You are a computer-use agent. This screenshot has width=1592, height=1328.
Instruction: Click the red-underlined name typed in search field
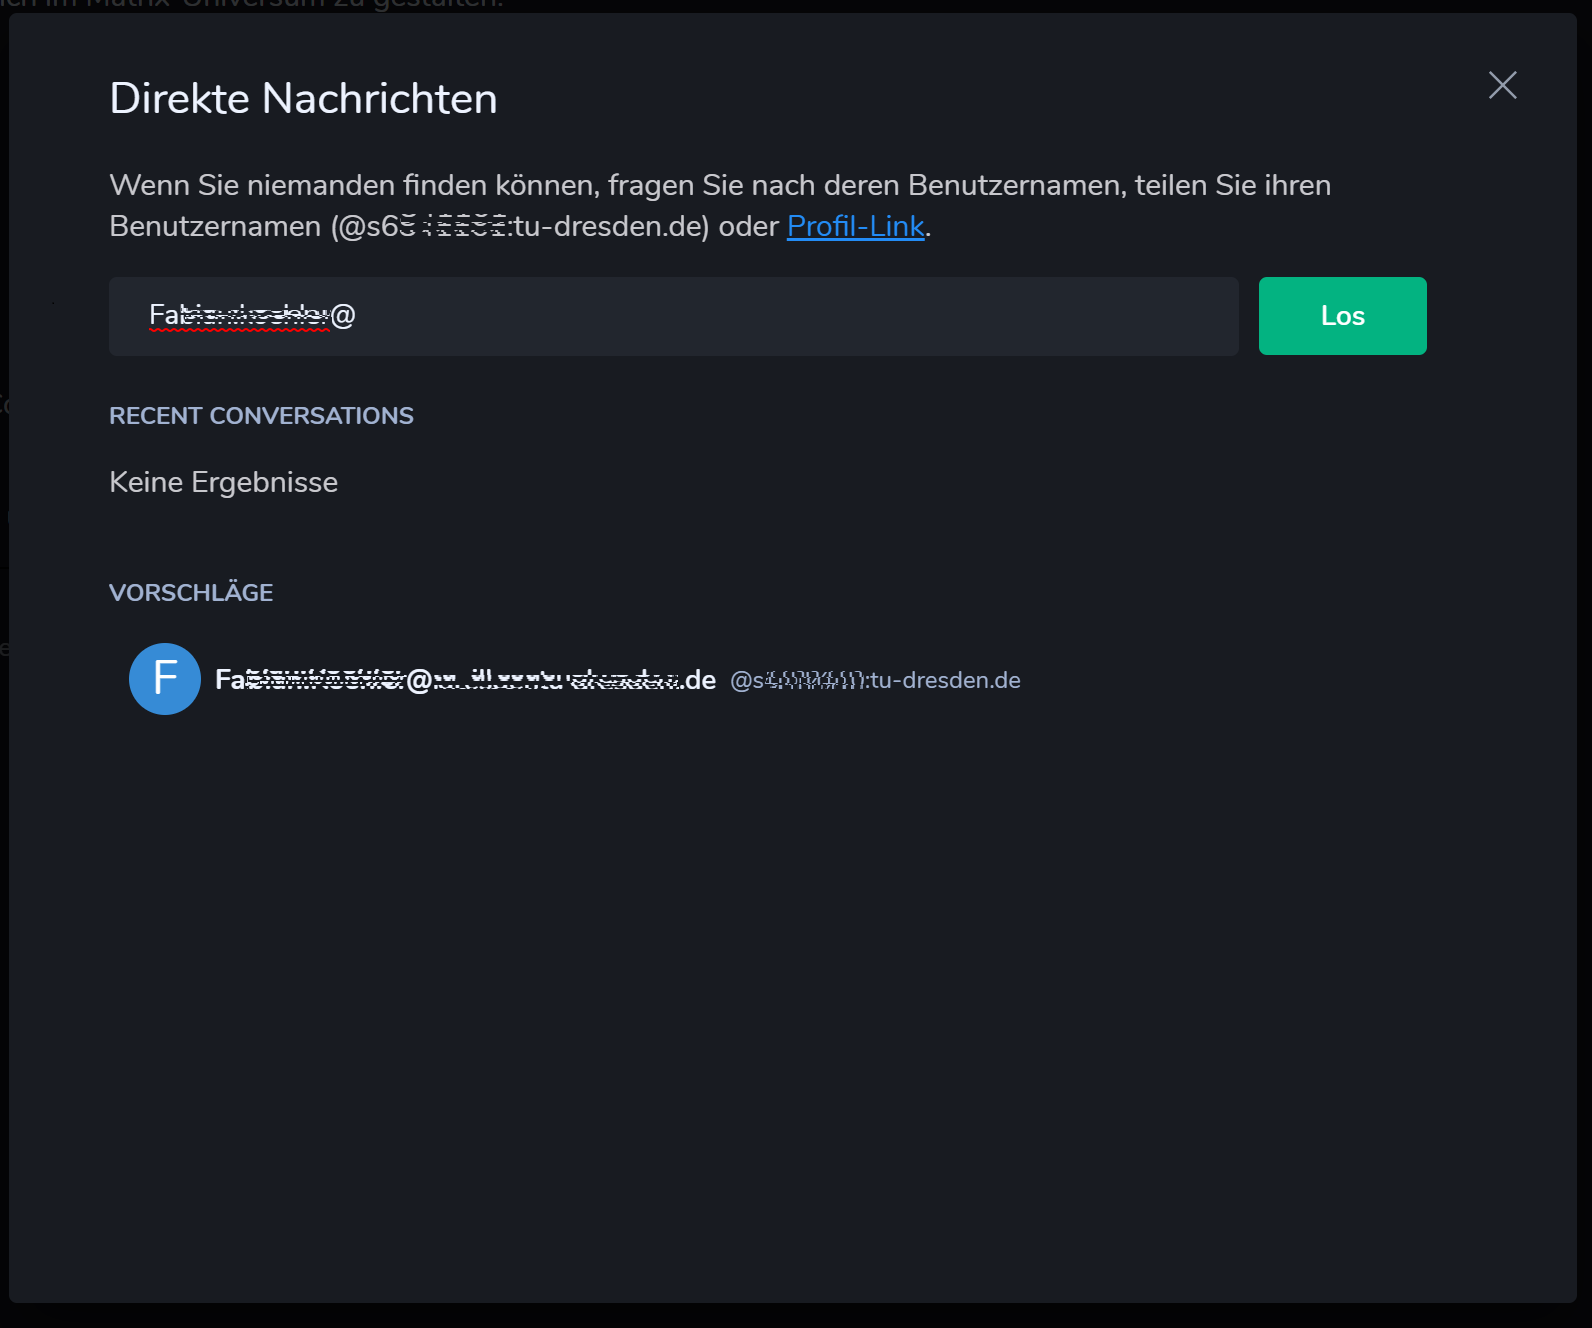click(x=240, y=316)
